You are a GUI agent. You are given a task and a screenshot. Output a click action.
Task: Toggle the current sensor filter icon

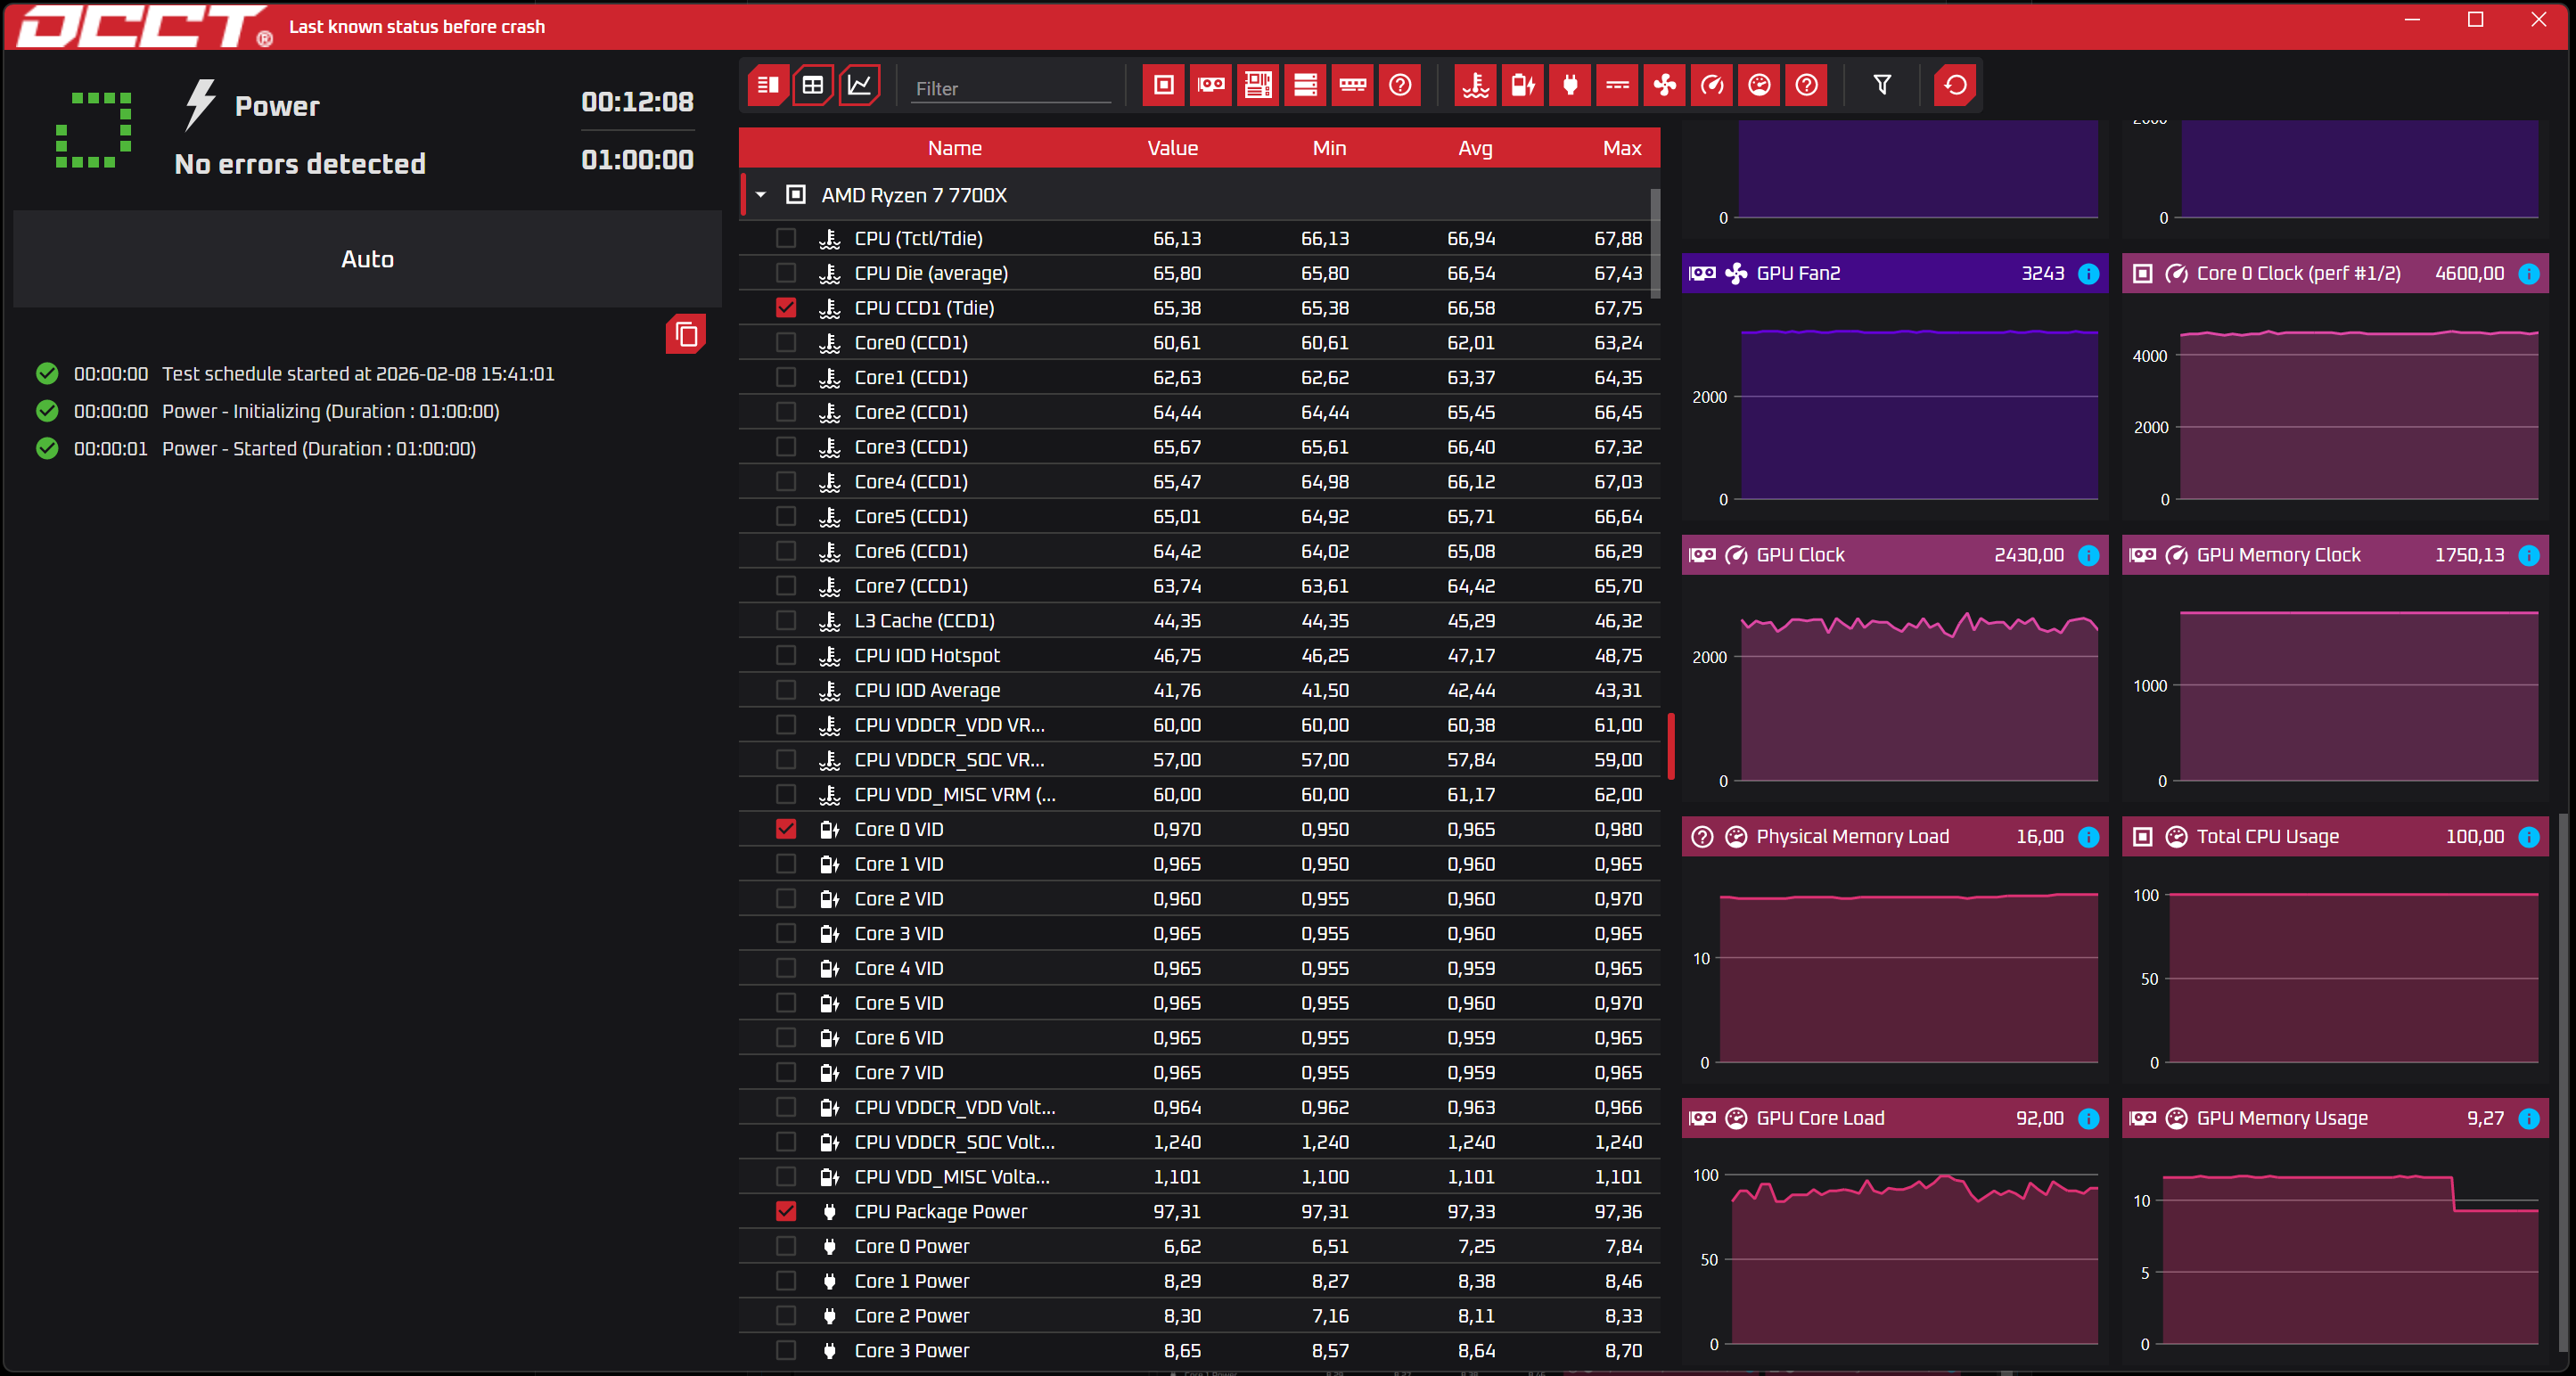click(x=1617, y=85)
